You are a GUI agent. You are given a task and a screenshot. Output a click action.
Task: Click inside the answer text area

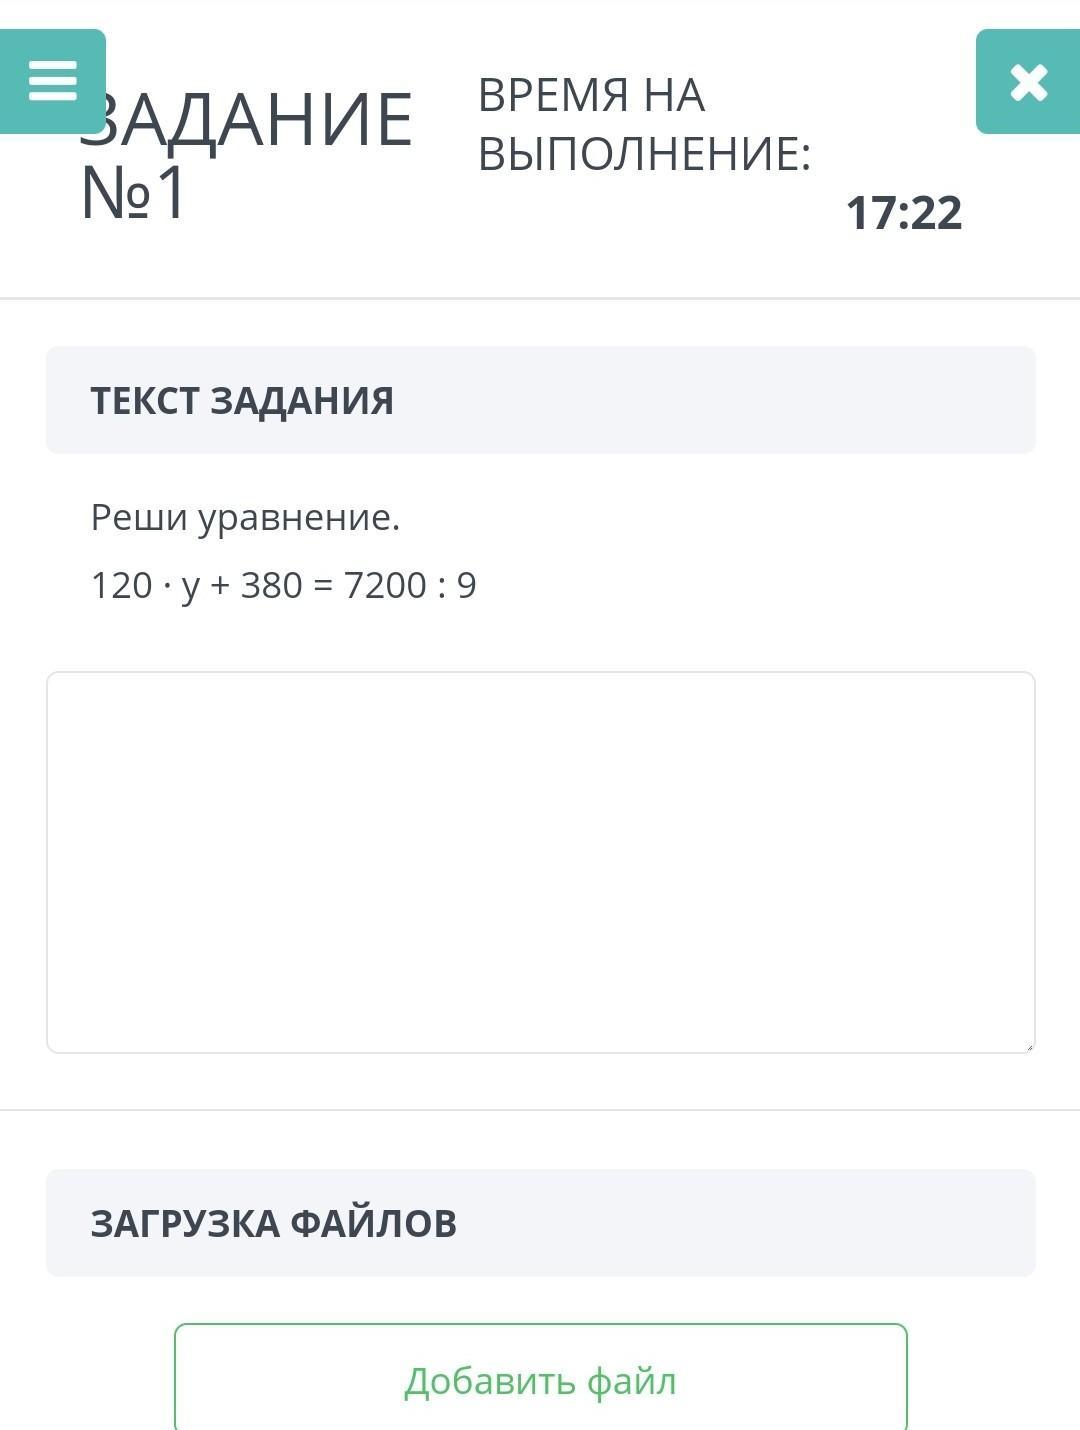pos(540,862)
